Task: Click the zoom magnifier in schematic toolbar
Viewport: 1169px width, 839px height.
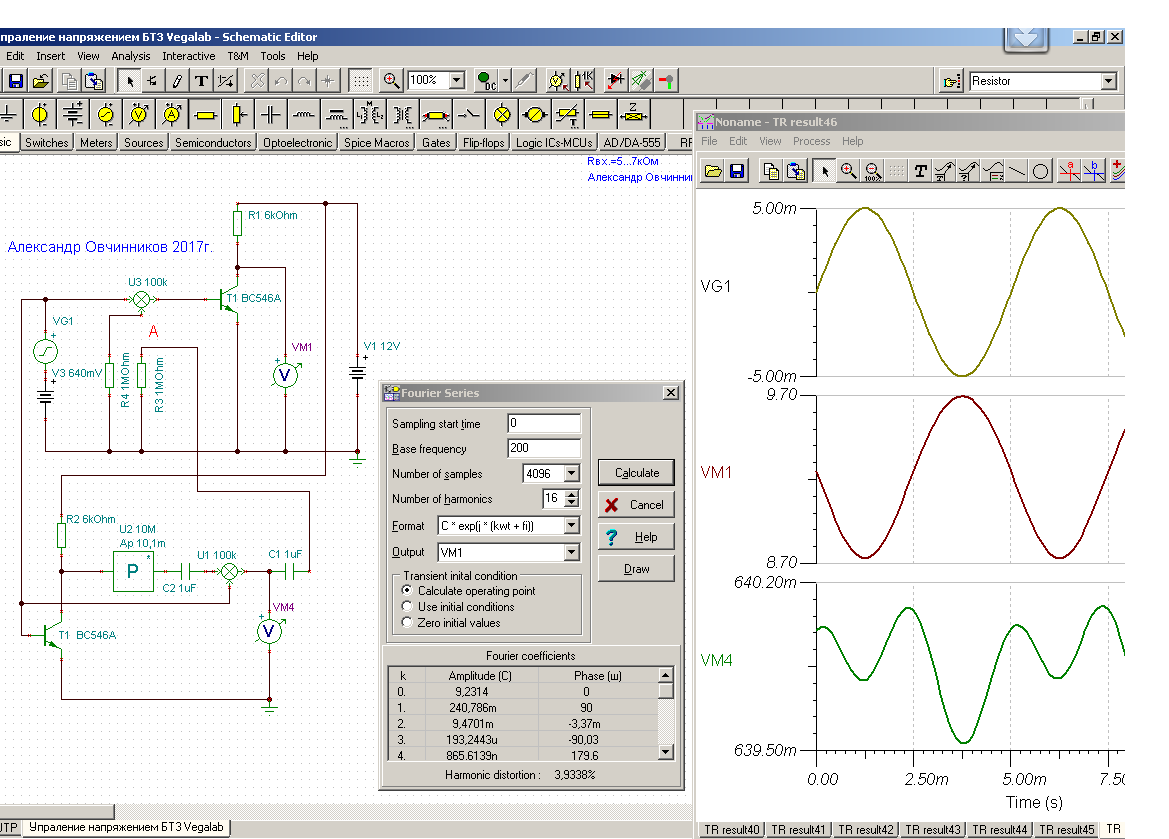Action: point(391,81)
